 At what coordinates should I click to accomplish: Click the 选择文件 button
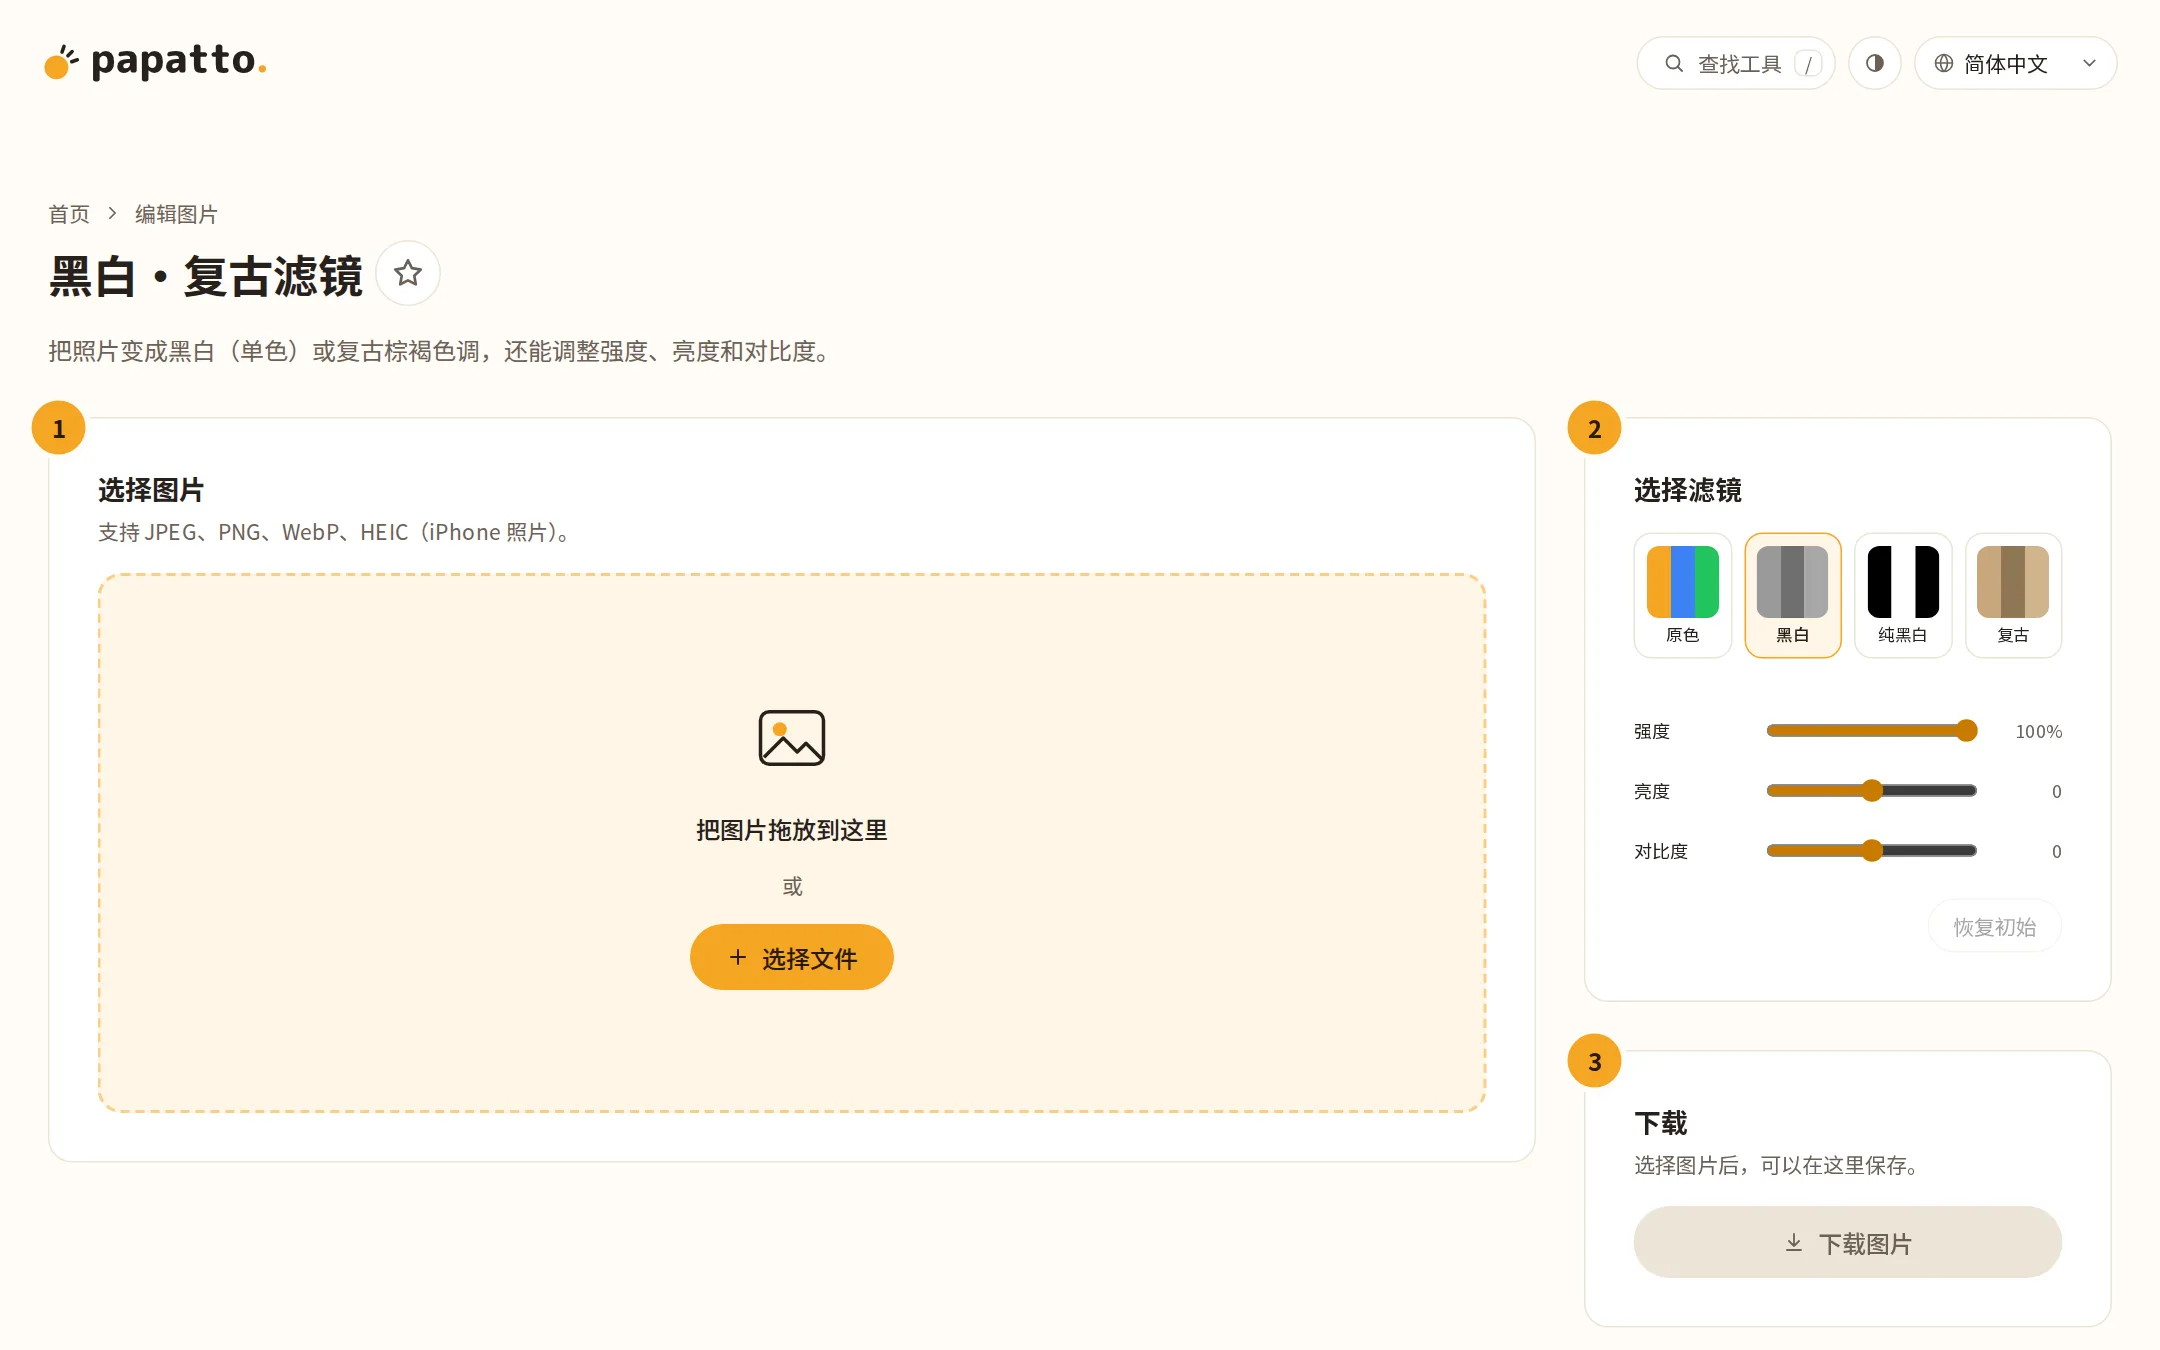coord(791,957)
